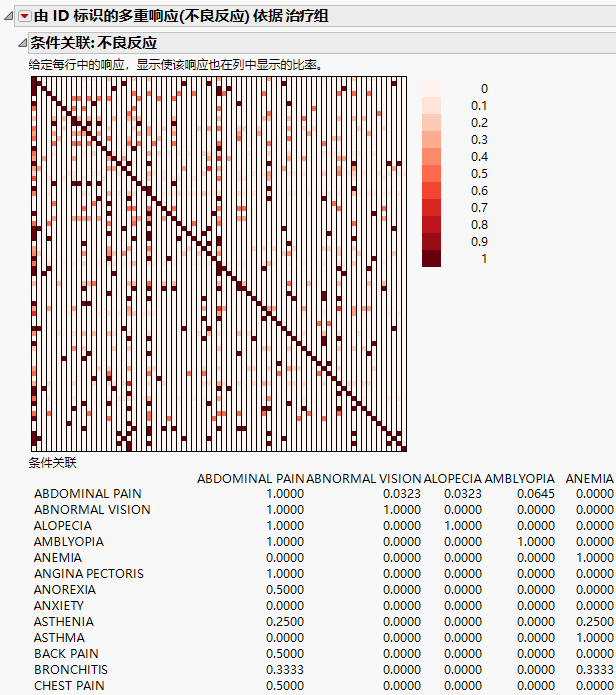Select the BRONCHITIS row label
Viewport: 616px width, 695px height.
point(71,670)
